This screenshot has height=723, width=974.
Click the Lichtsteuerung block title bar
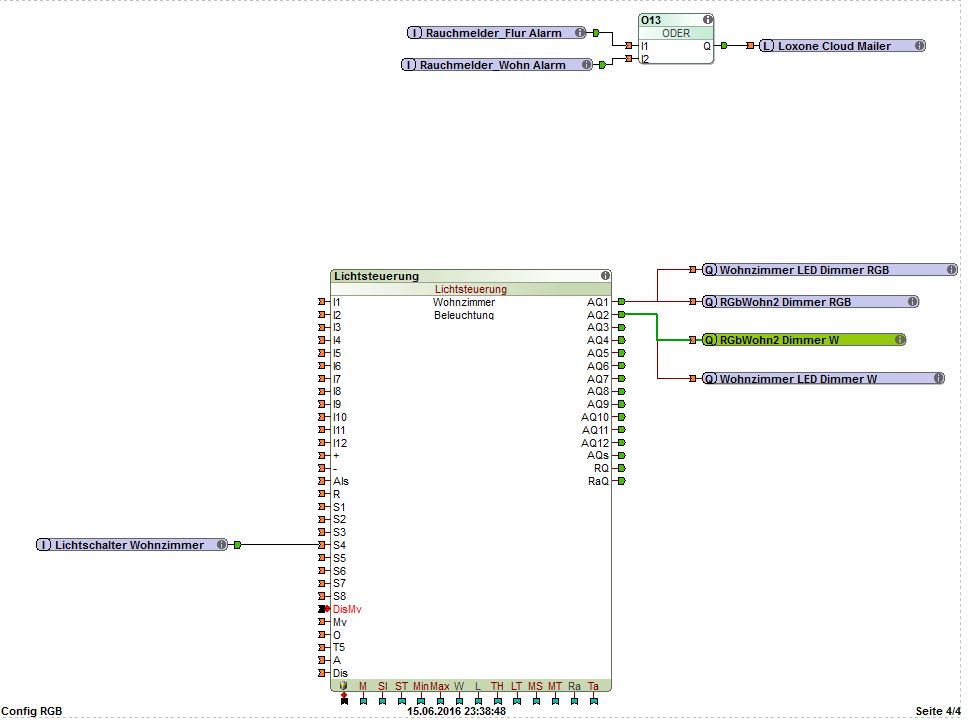[471, 276]
